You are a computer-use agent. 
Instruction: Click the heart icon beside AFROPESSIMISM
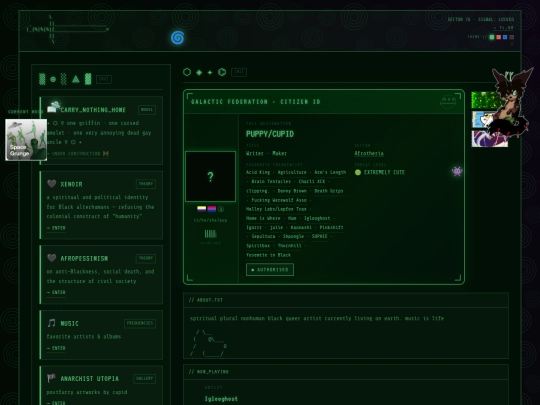pos(52,258)
